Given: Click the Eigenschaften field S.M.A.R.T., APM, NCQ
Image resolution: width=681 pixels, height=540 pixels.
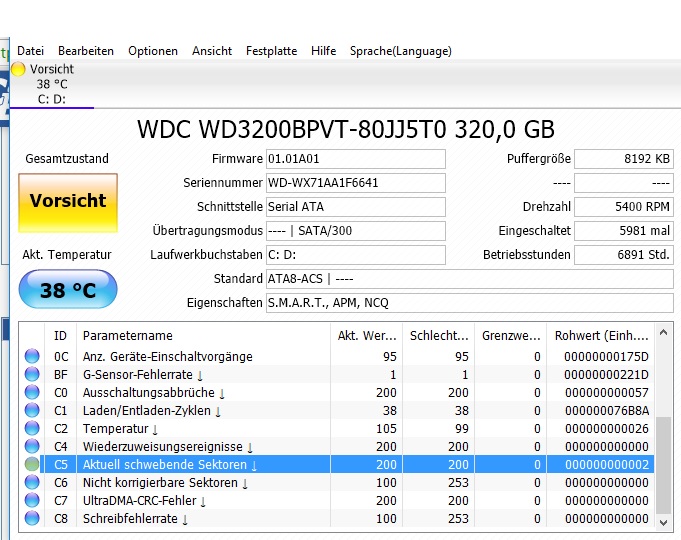Looking at the screenshot, I should 469,303.
